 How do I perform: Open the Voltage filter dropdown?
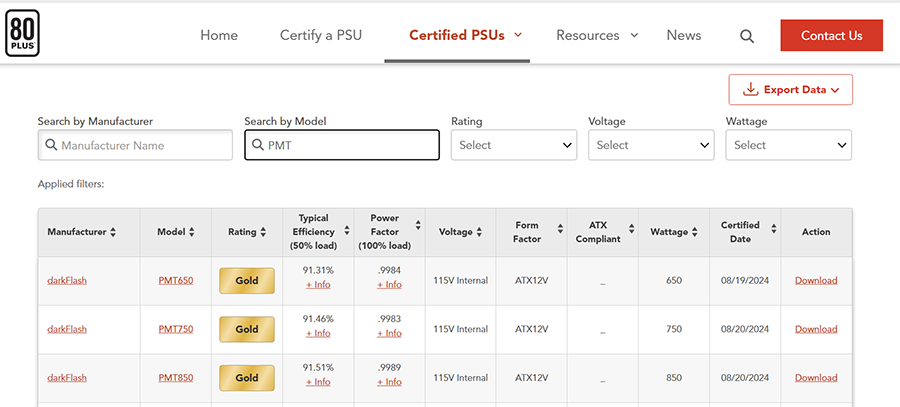pos(651,145)
